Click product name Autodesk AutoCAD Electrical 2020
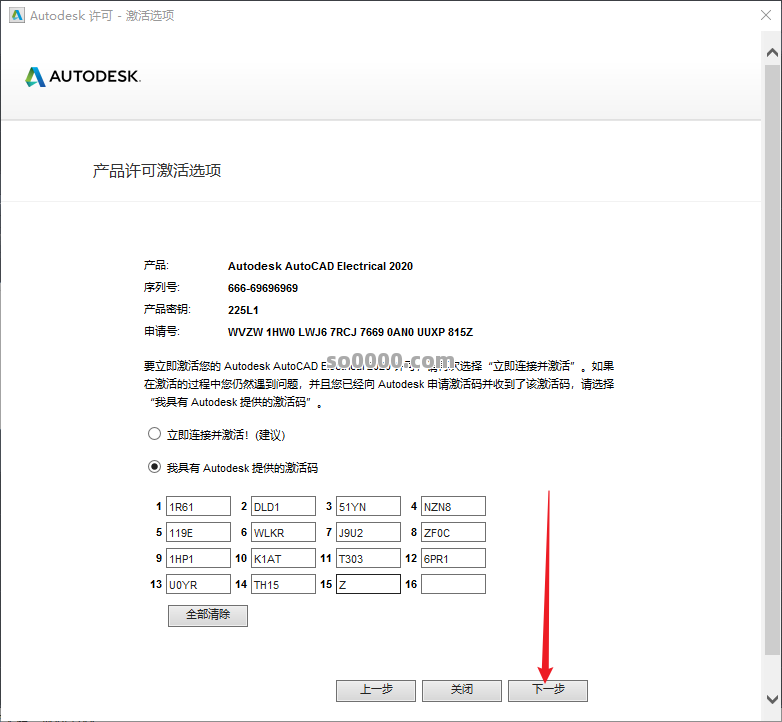 pos(320,266)
